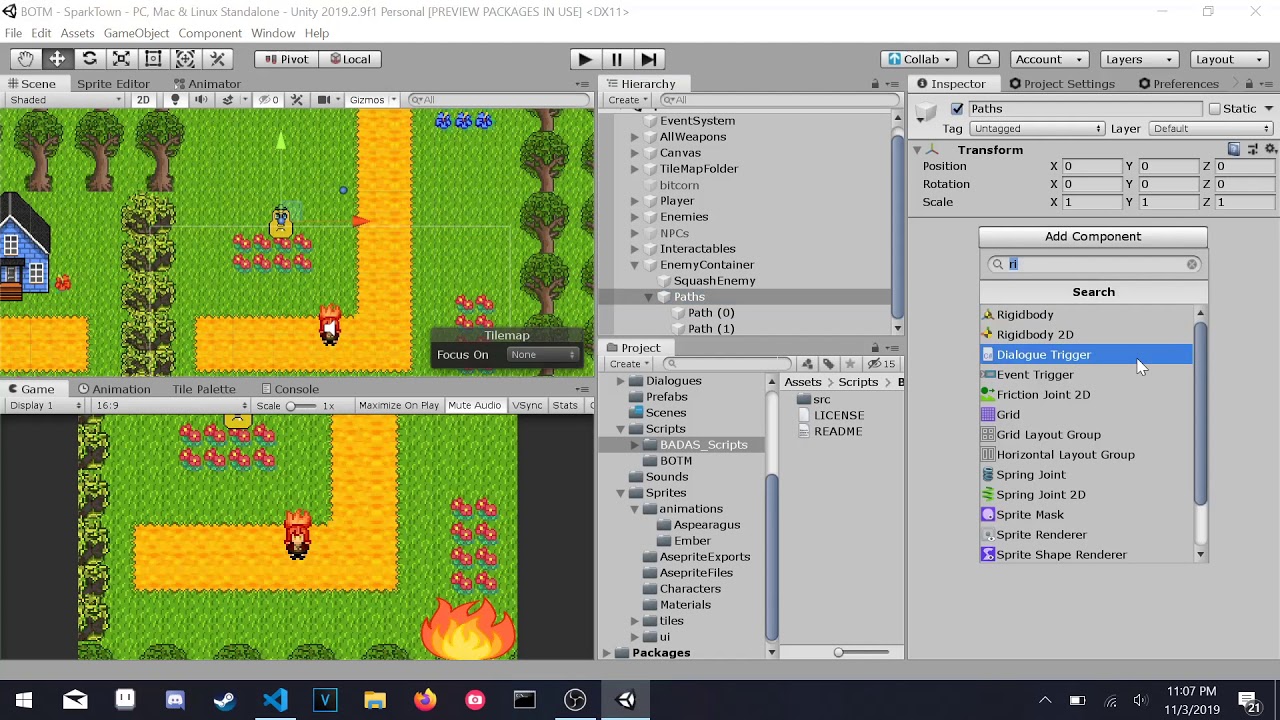Launch Steam from the taskbar
Viewport: 1280px width, 720px height.
[225, 700]
